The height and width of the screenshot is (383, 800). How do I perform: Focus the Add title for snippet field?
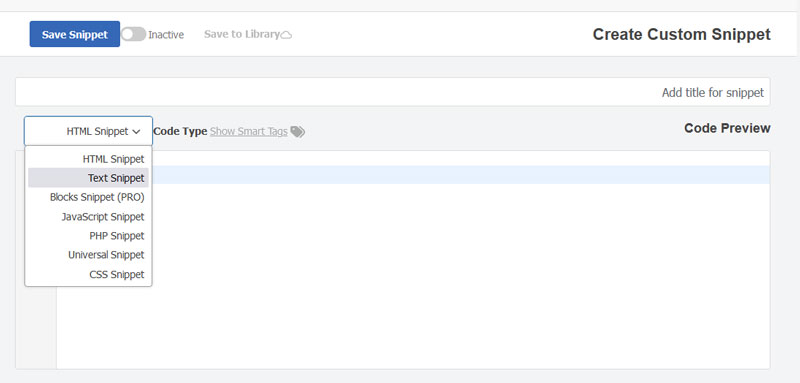coord(392,92)
